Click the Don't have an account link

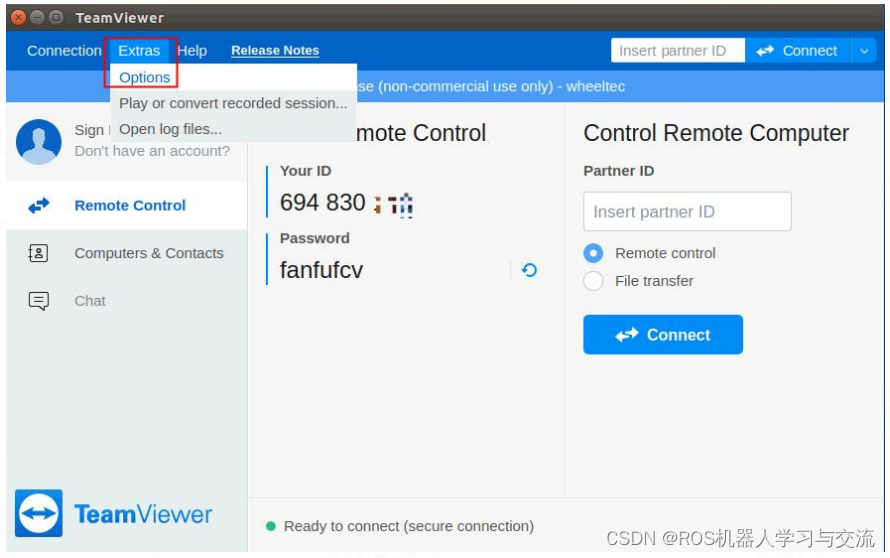point(152,151)
